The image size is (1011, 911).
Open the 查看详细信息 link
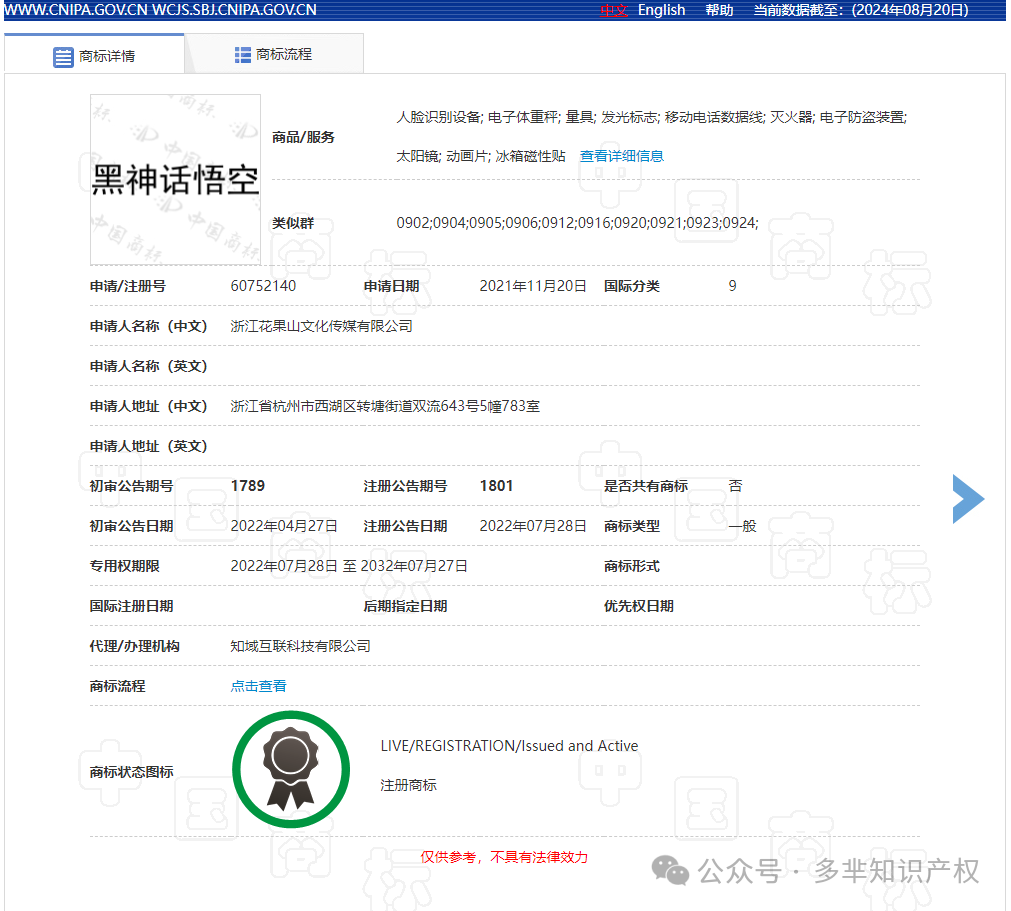click(622, 156)
